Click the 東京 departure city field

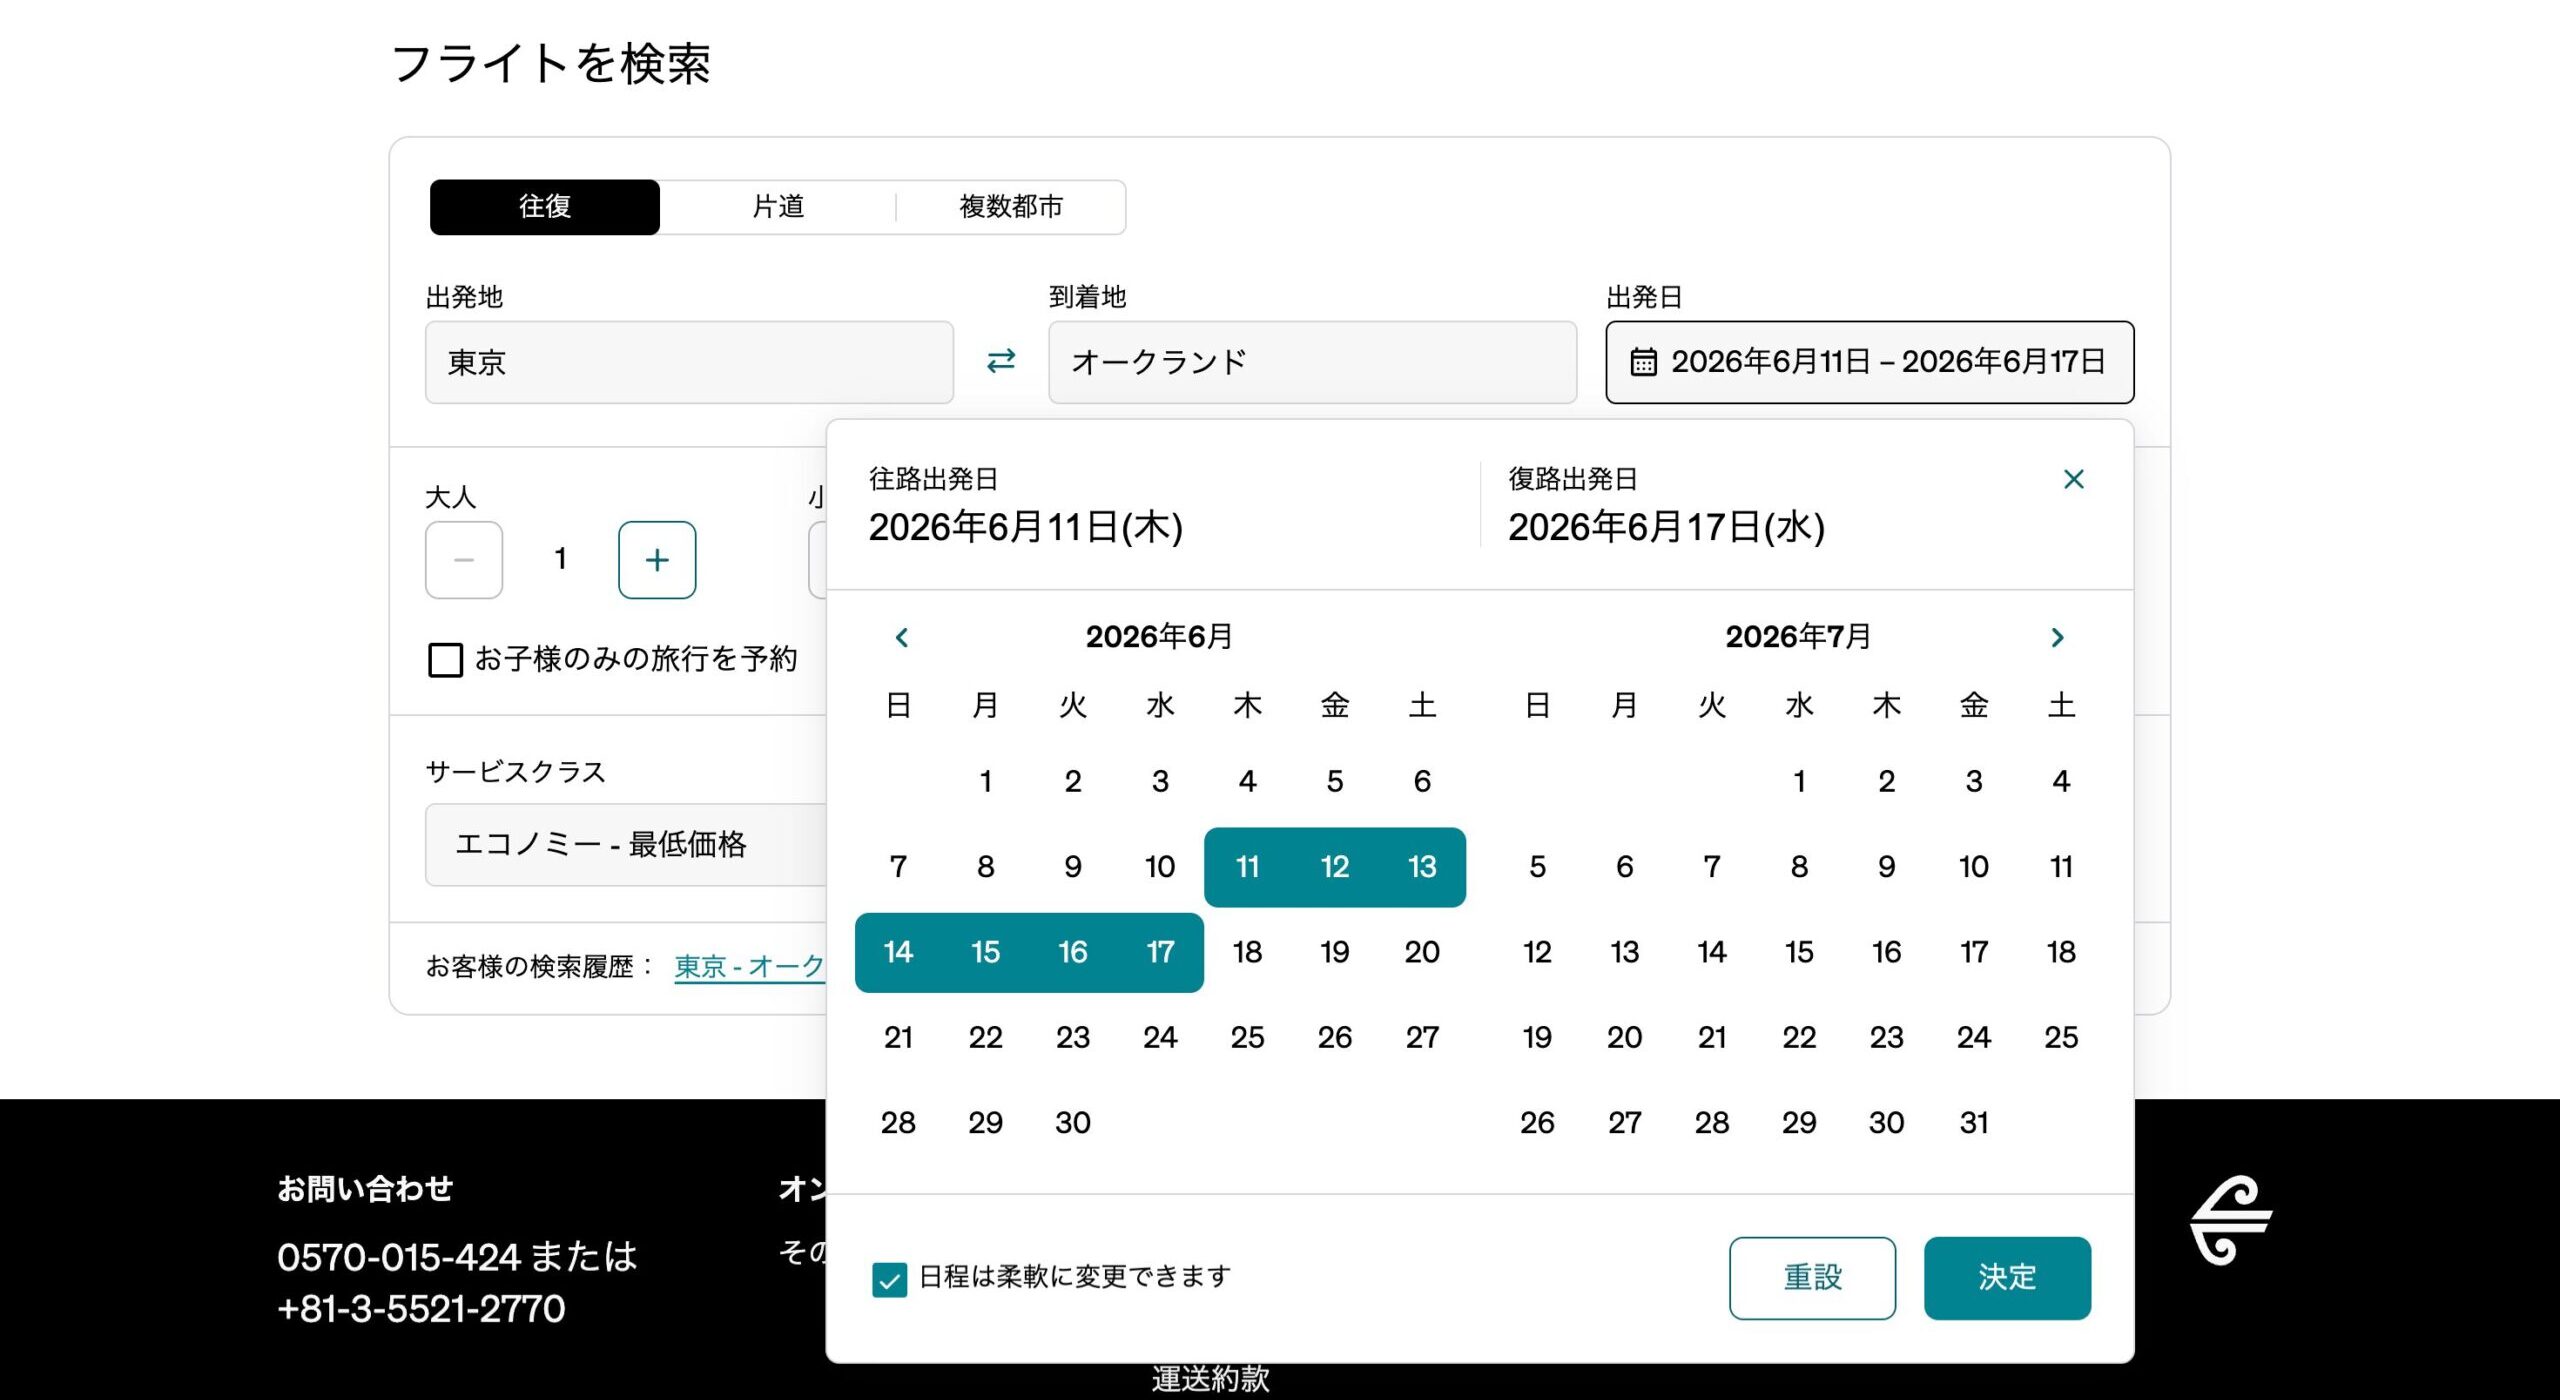tap(689, 362)
